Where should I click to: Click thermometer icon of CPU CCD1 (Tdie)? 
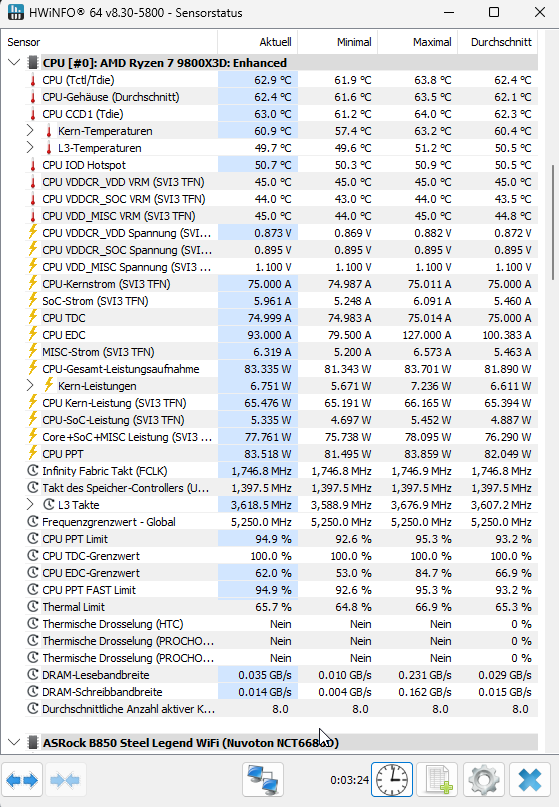pyautogui.click(x=33, y=114)
